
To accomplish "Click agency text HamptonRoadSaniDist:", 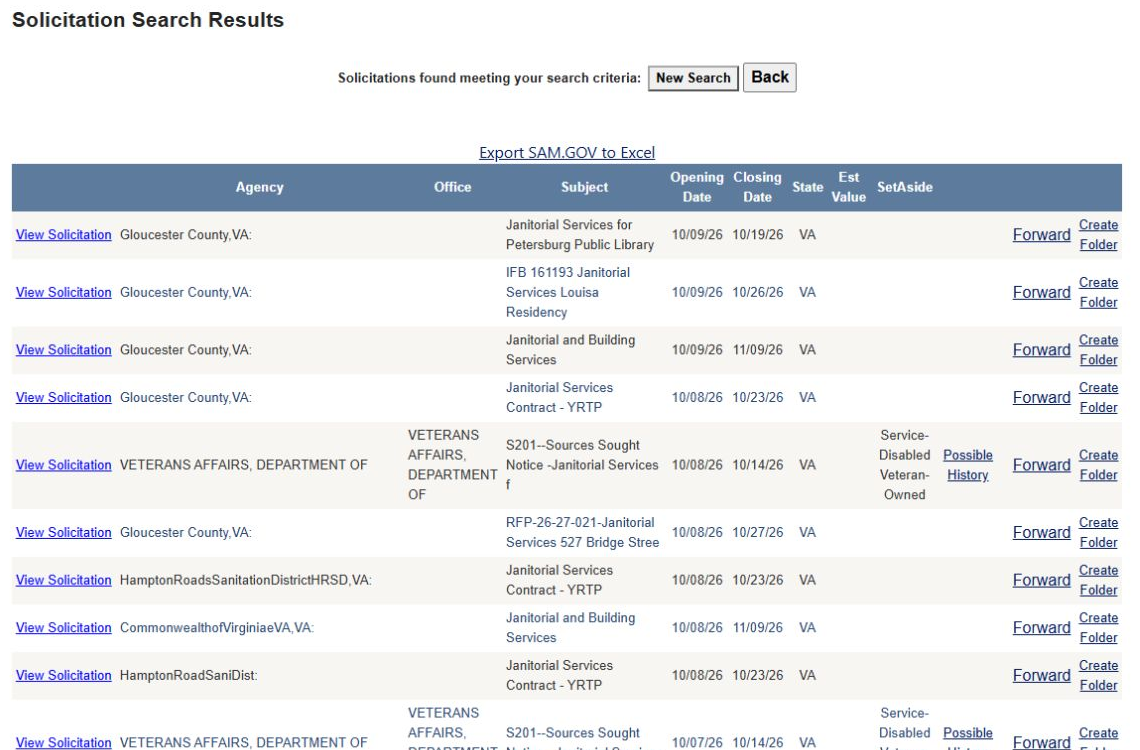I will click(188, 676).
